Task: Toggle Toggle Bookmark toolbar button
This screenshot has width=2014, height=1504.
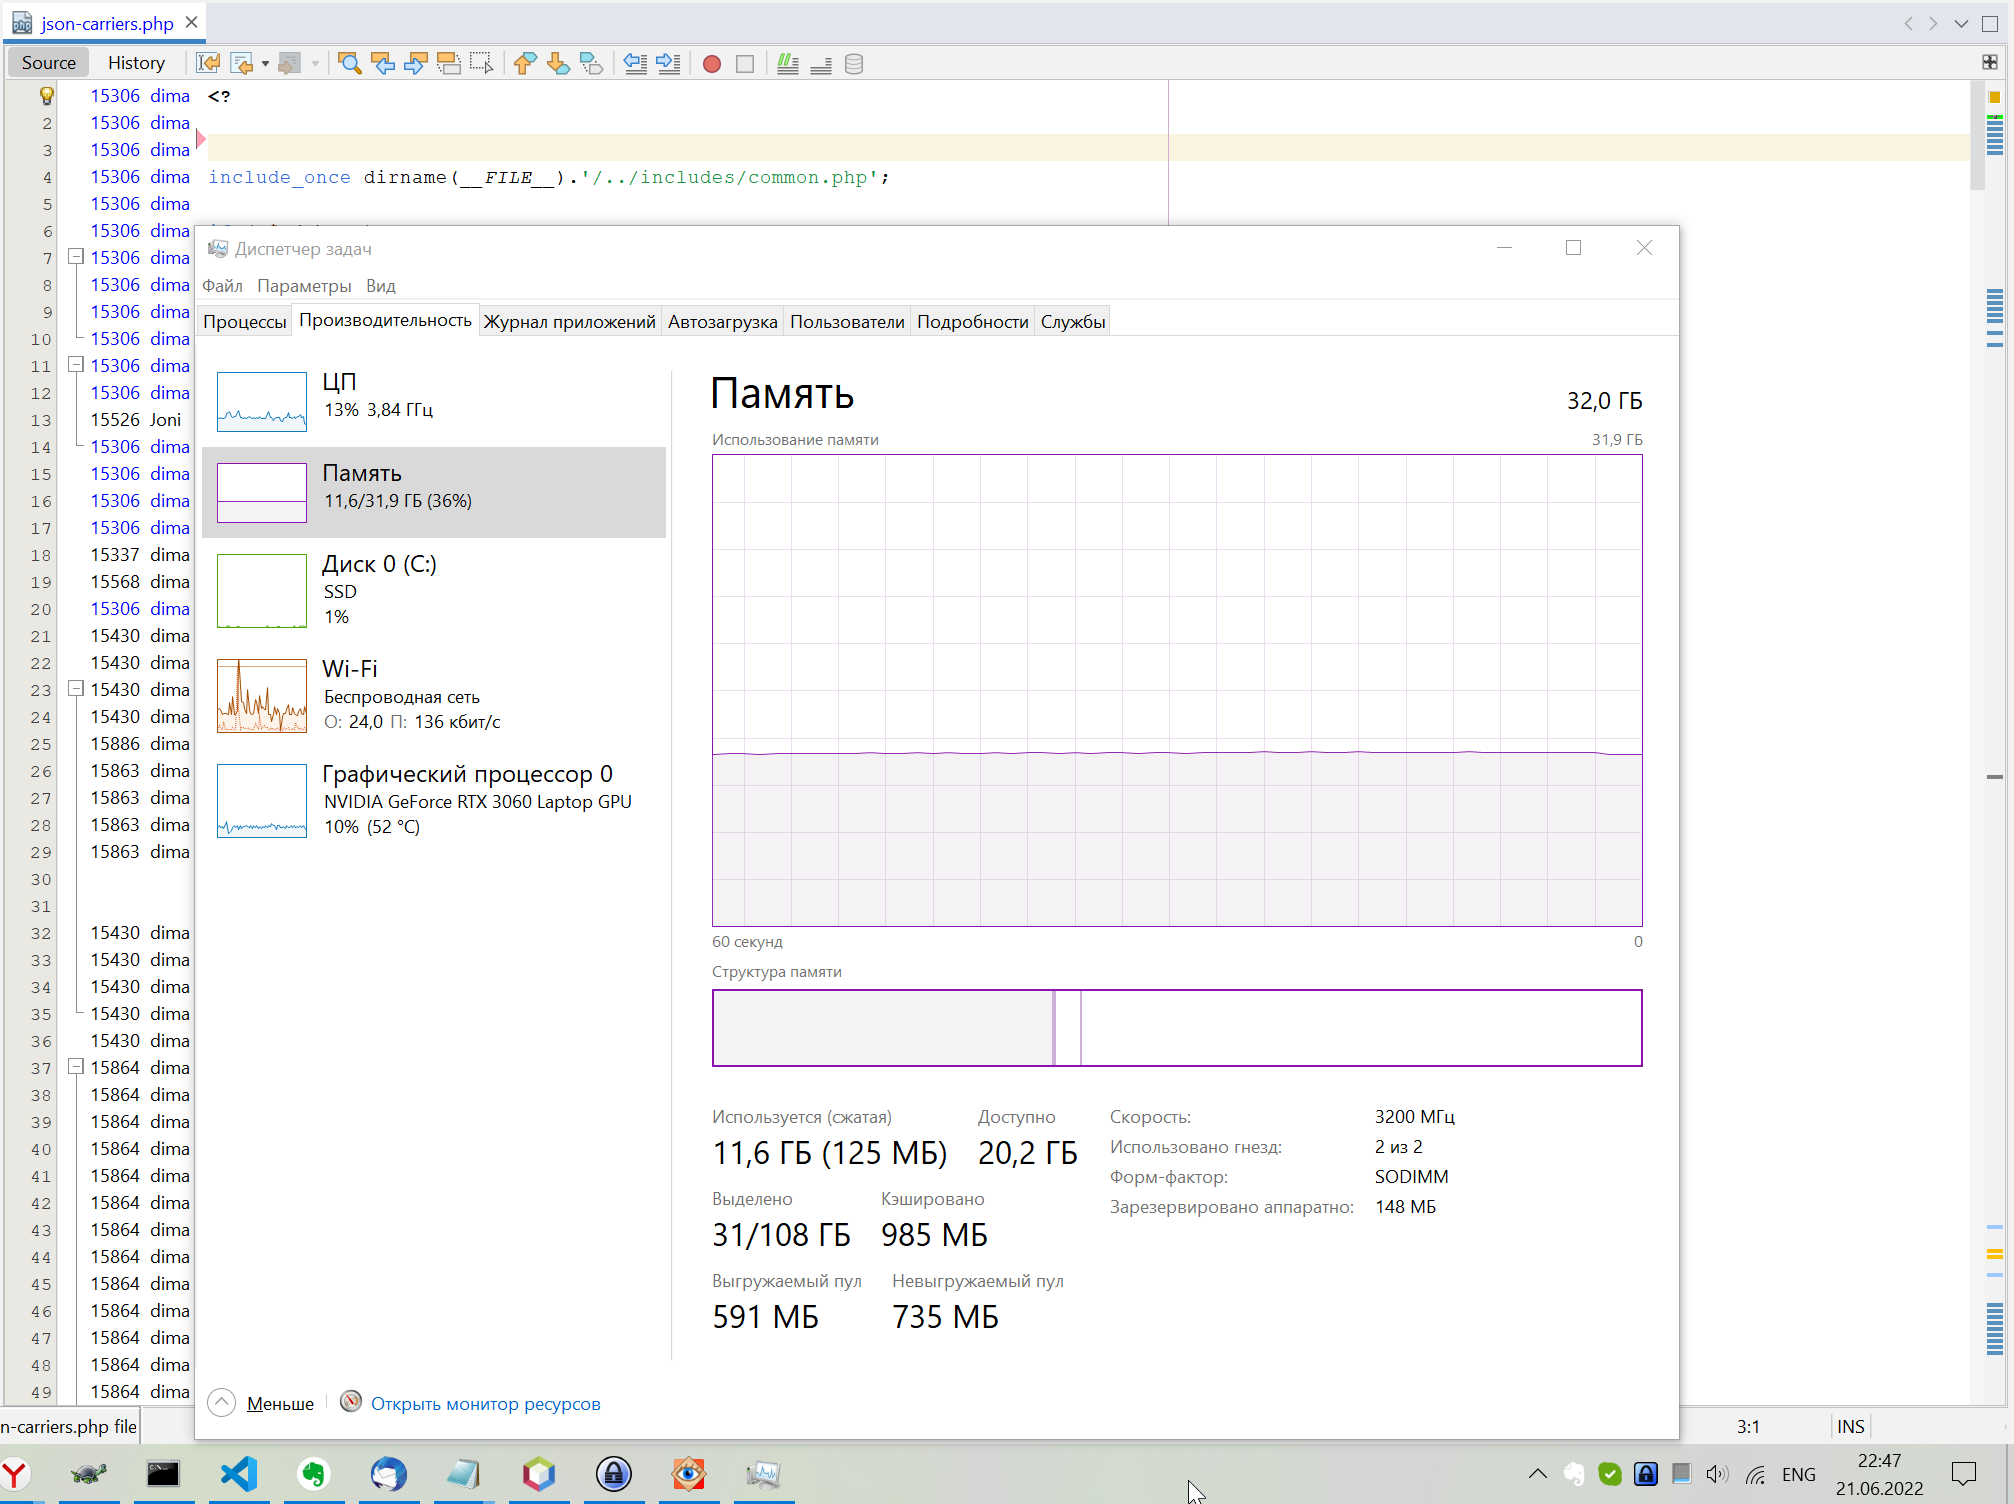Action: click(x=591, y=64)
